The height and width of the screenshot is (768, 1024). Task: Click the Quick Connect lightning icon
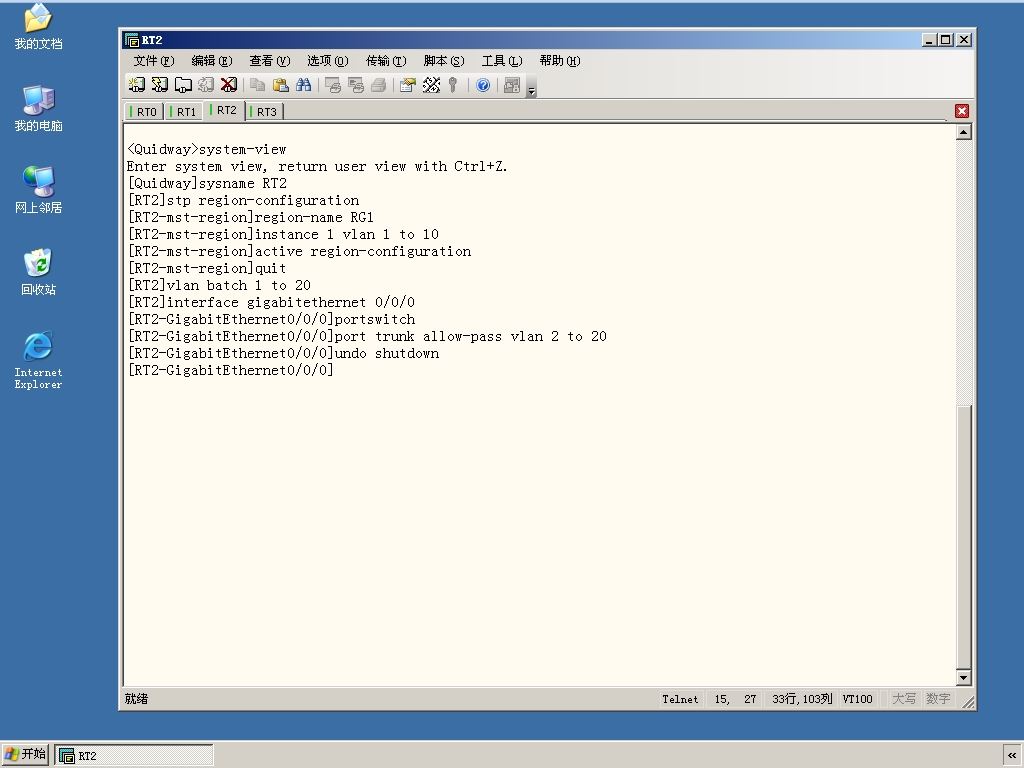159,85
